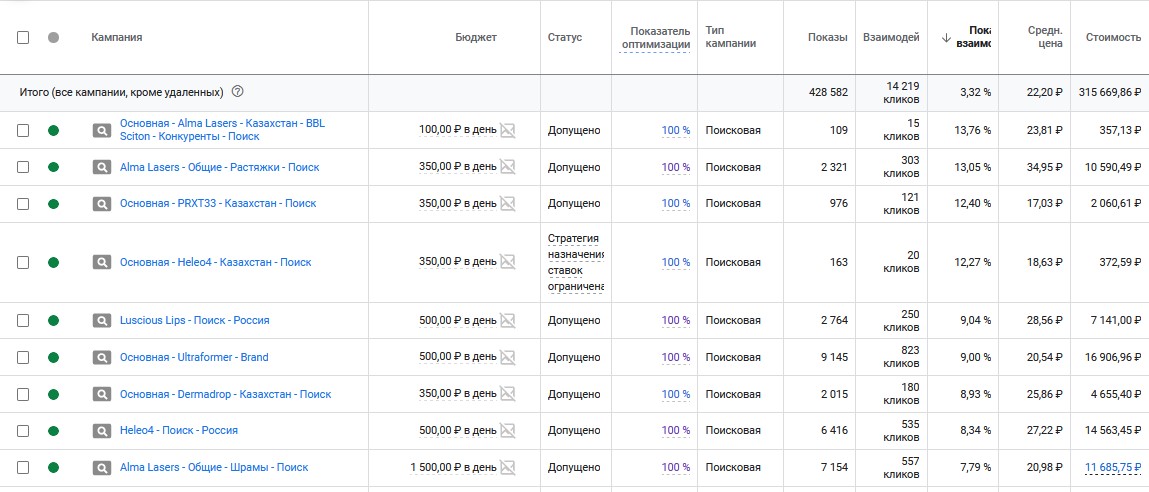Screen dimensions: 1149x492
Task: Click the budget chart icon for the 1 500,00 ₽ budget
Action: [507, 467]
